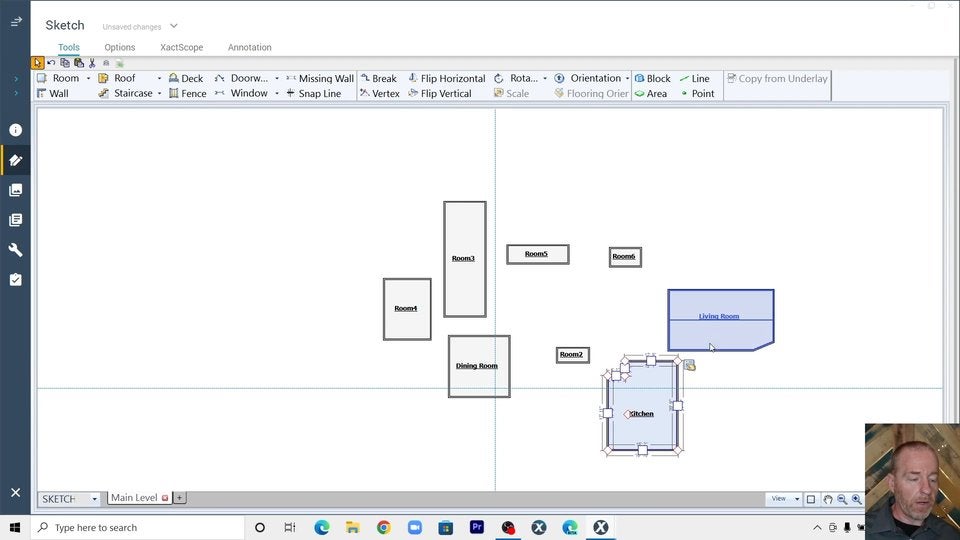Viewport: 960px width, 540px height.
Task: Expand the Room tool dropdown arrow
Action: pos(88,78)
